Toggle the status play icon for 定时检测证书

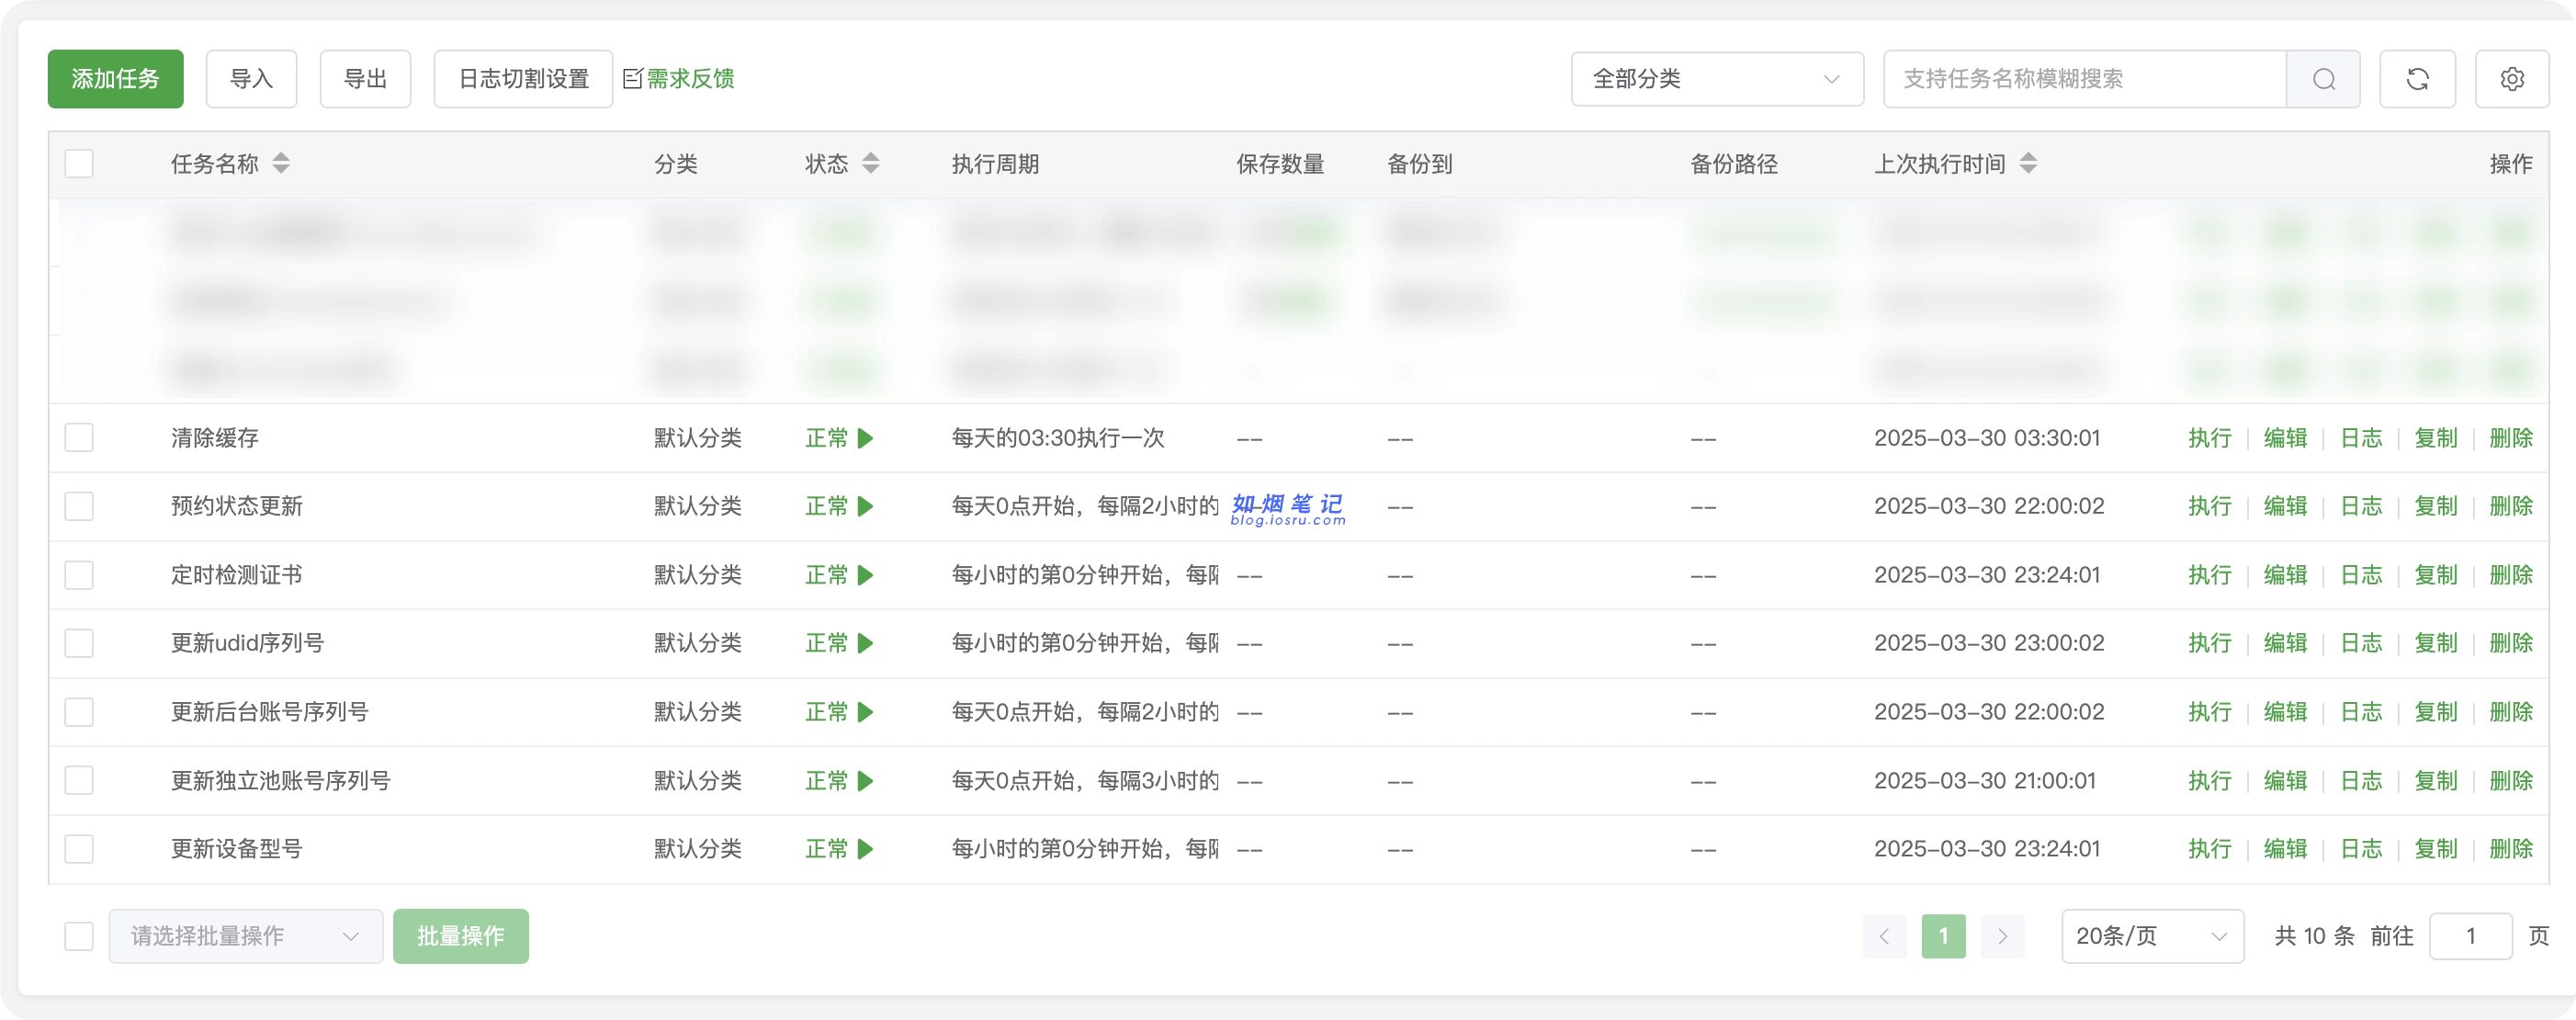pos(866,575)
